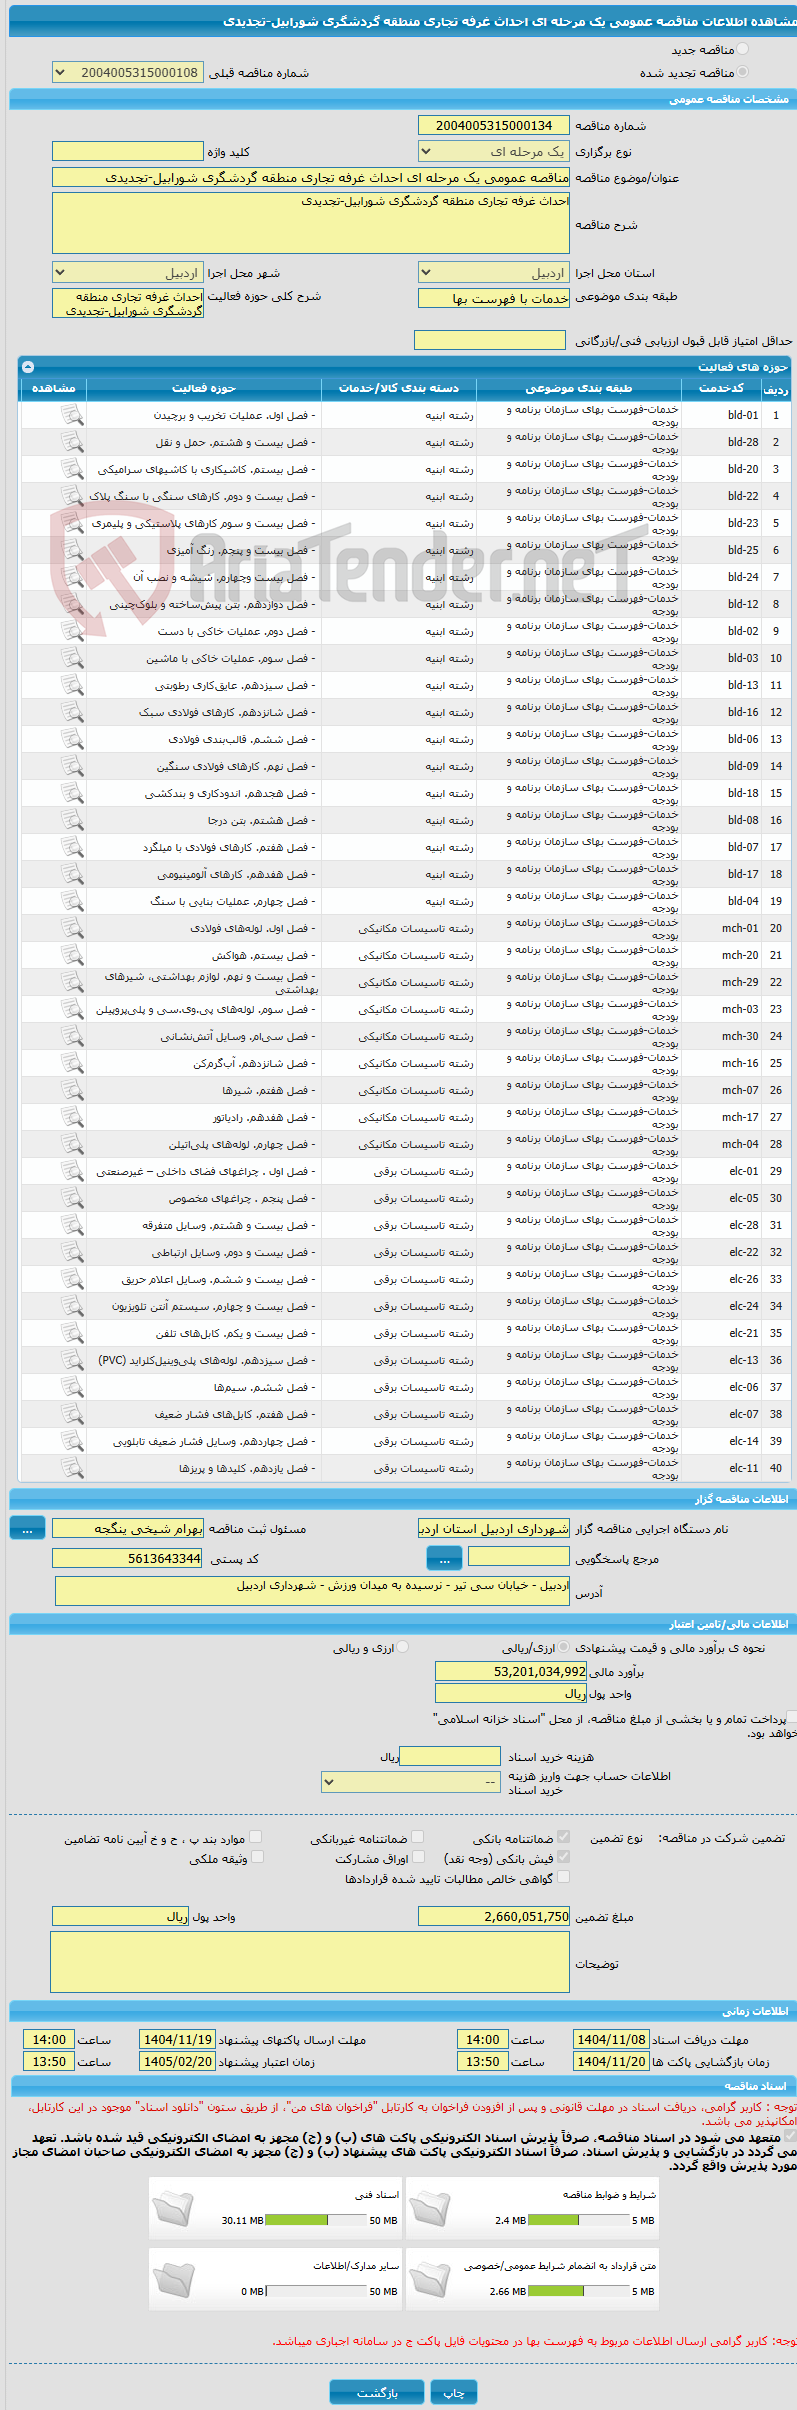
Task: Click the مبلغ تضمین field
Action: [x=494, y=1916]
